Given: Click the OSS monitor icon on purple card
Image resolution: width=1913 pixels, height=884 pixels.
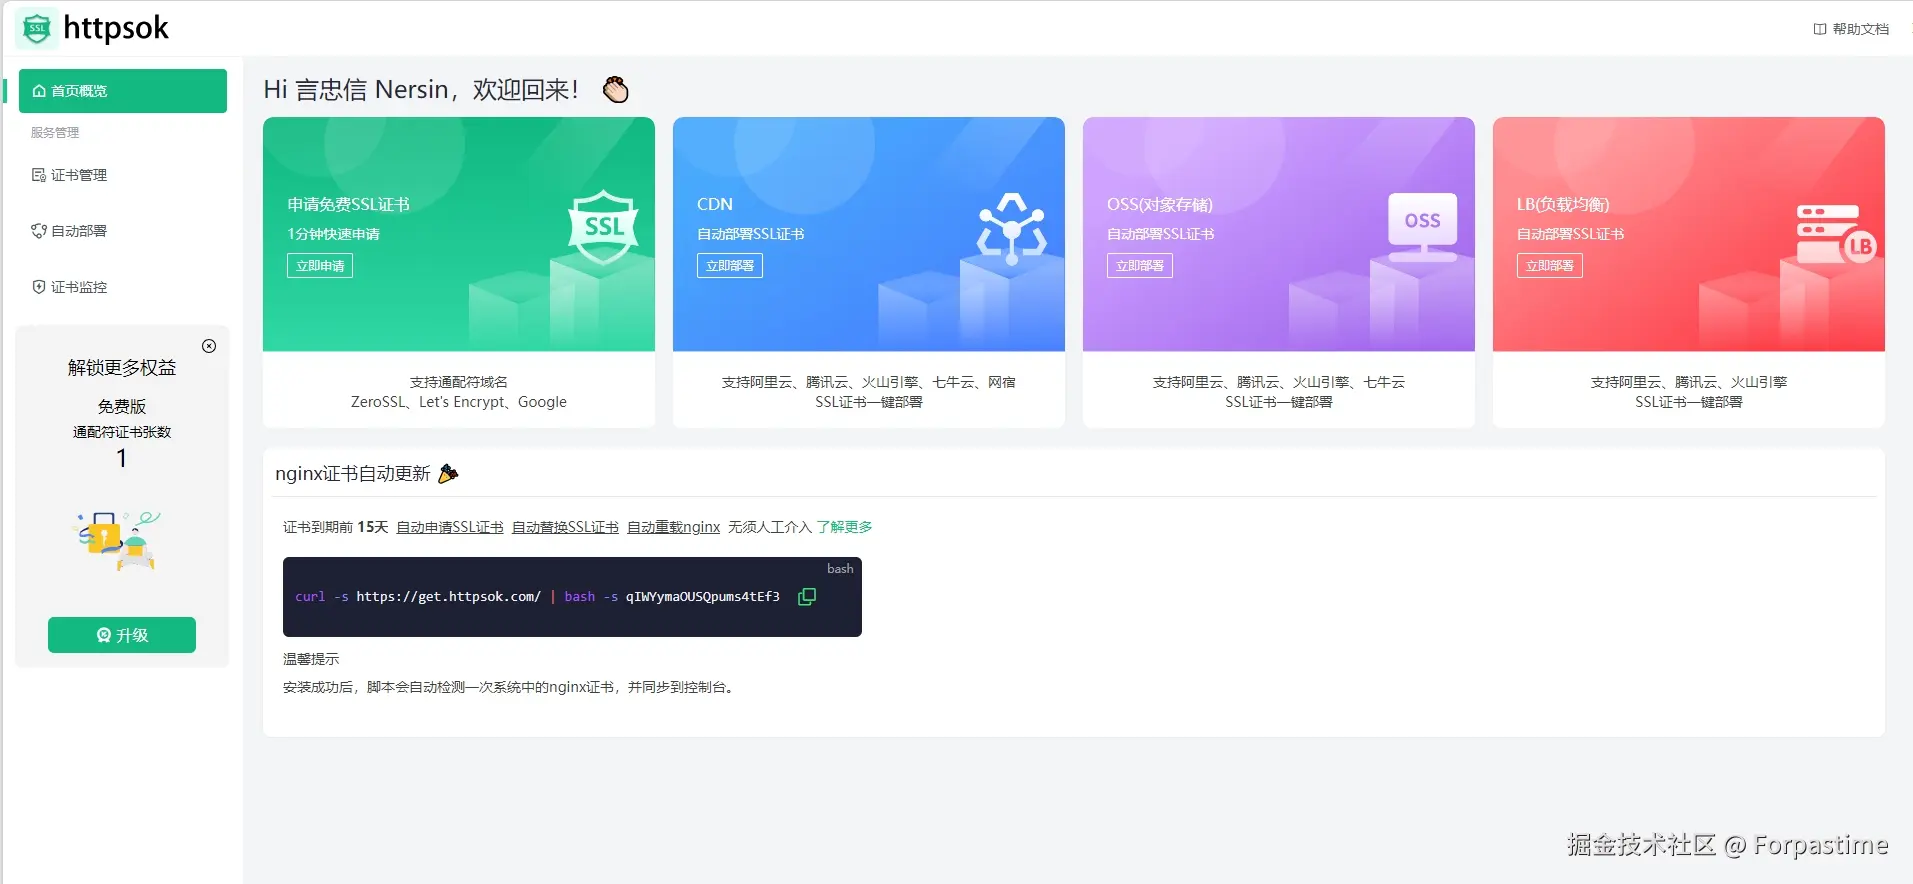Looking at the screenshot, I should (1422, 227).
